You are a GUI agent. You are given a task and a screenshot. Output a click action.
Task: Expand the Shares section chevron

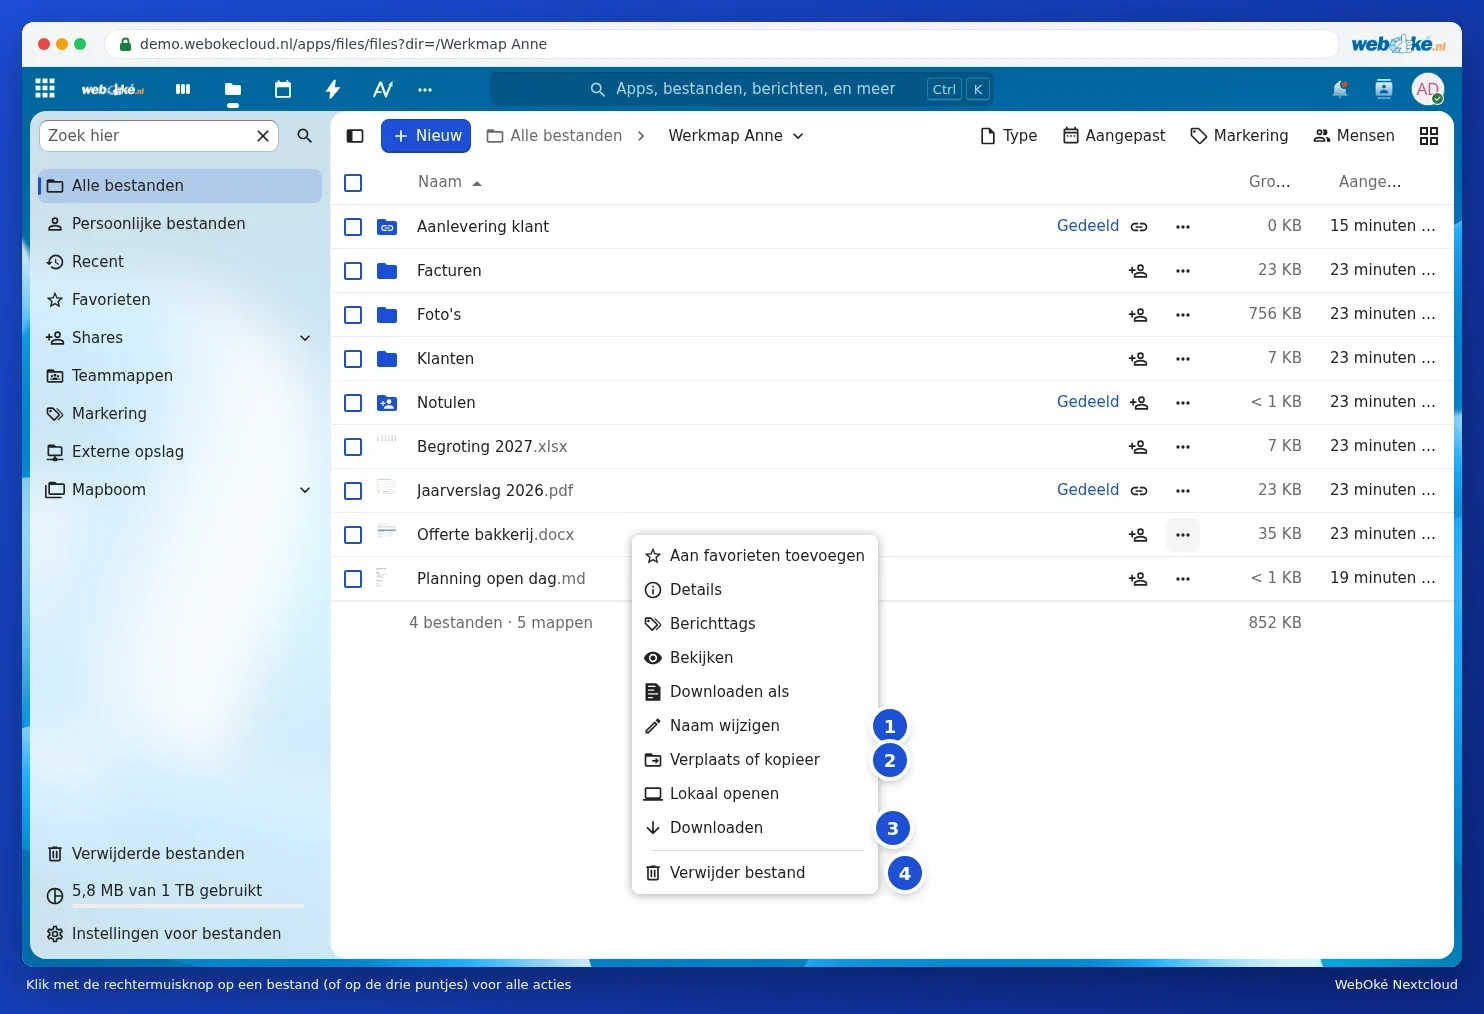point(305,338)
